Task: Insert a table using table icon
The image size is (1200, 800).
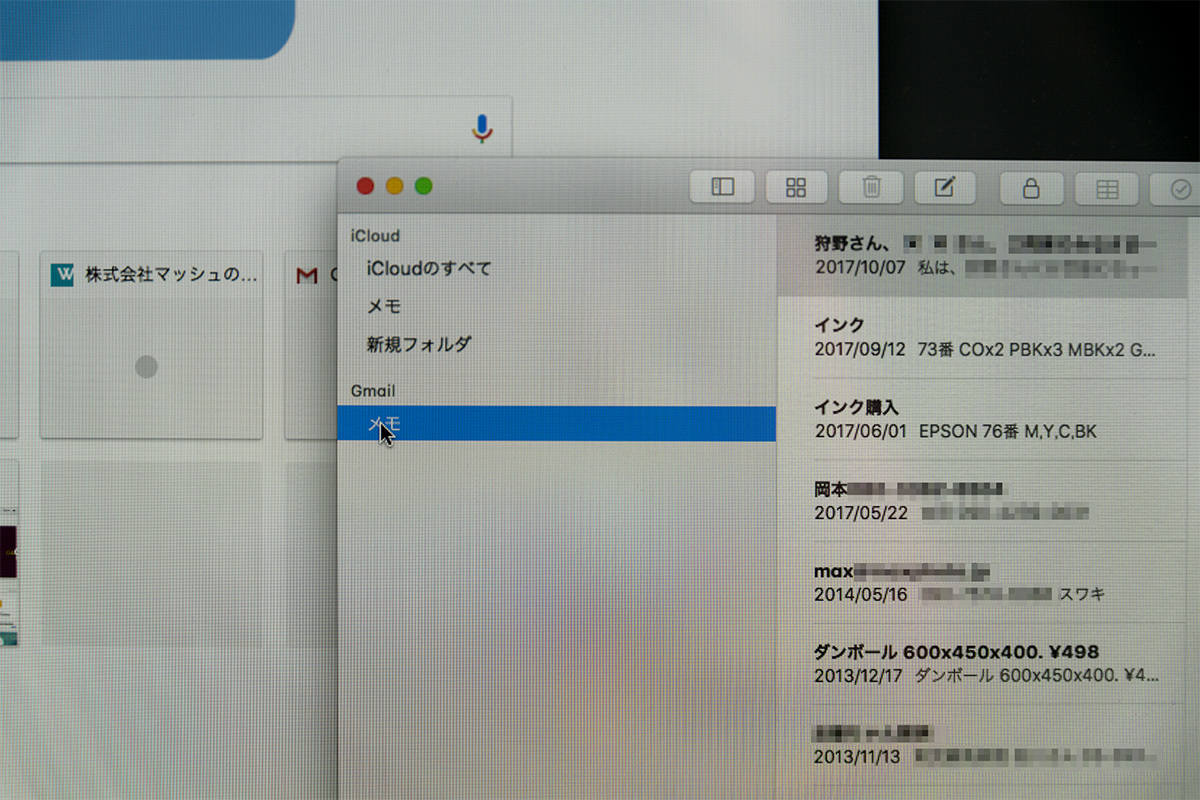Action: pyautogui.click(x=1107, y=188)
